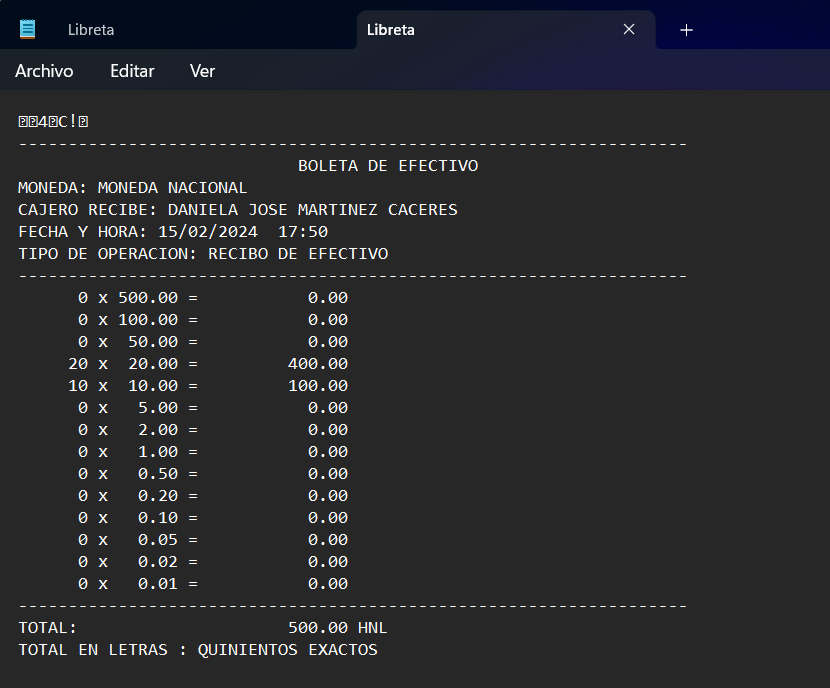Click the RECIBO DE EFECTIVO operation text
Viewport: 830px width, 688px height.
point(298,254)
